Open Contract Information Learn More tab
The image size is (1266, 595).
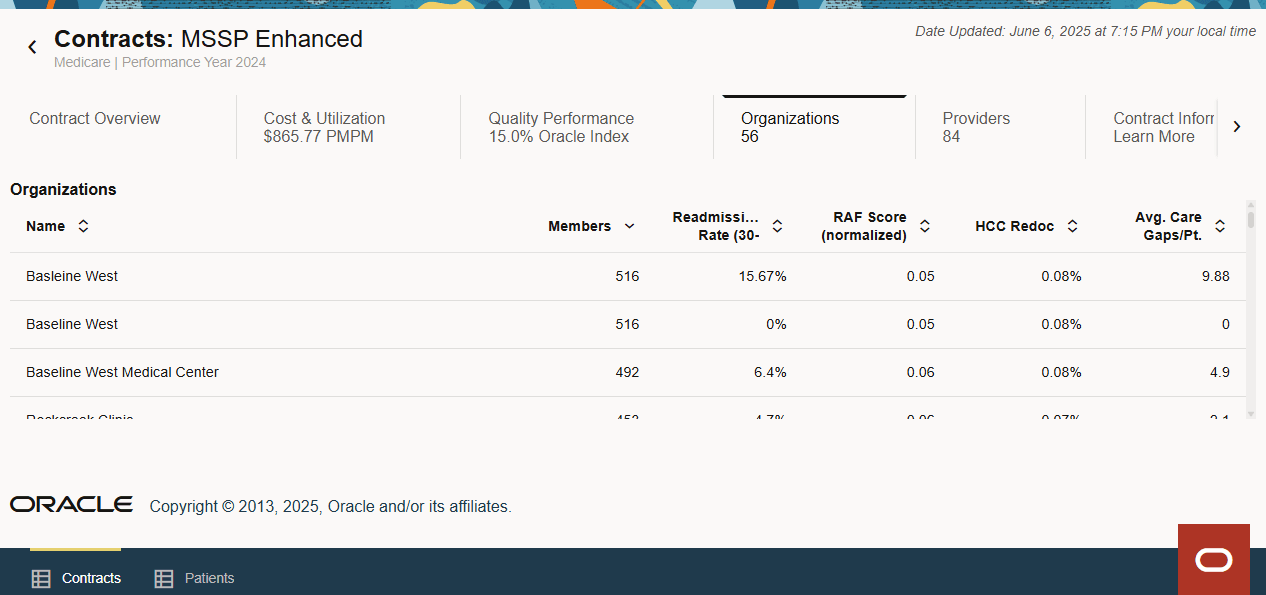coord(1162,127)
